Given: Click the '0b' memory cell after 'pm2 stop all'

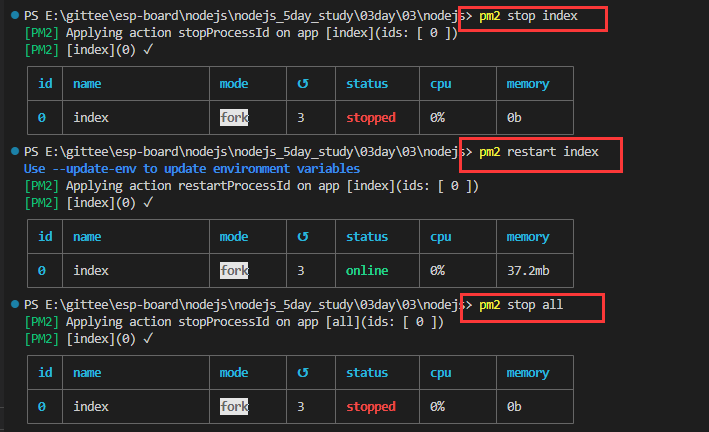Looking at the screenshot, I should point(514,406).
